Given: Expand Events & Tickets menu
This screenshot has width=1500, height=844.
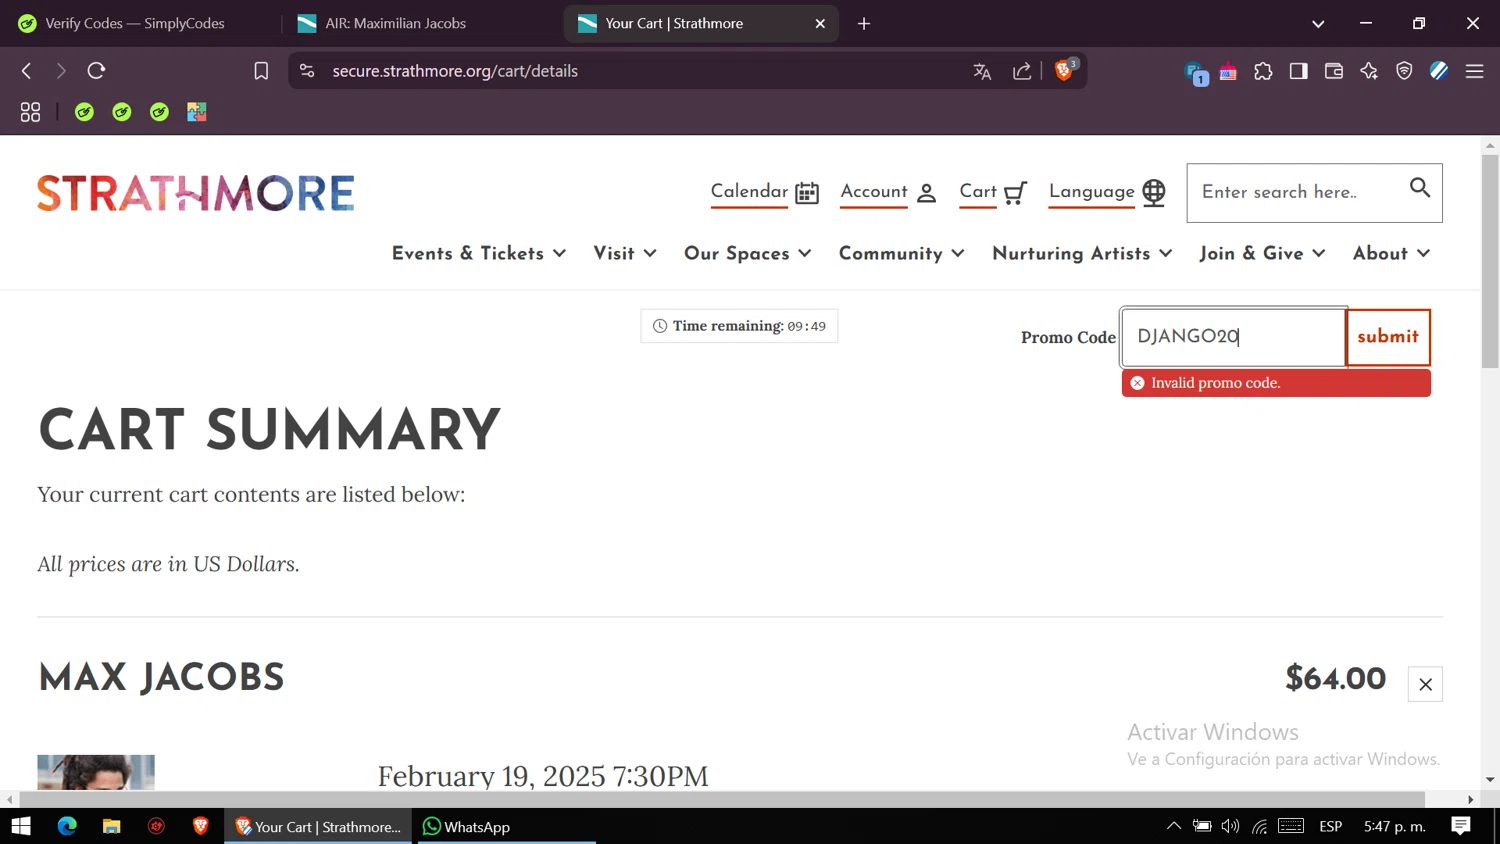Looking at the screenshot, I should pos(479,254).
